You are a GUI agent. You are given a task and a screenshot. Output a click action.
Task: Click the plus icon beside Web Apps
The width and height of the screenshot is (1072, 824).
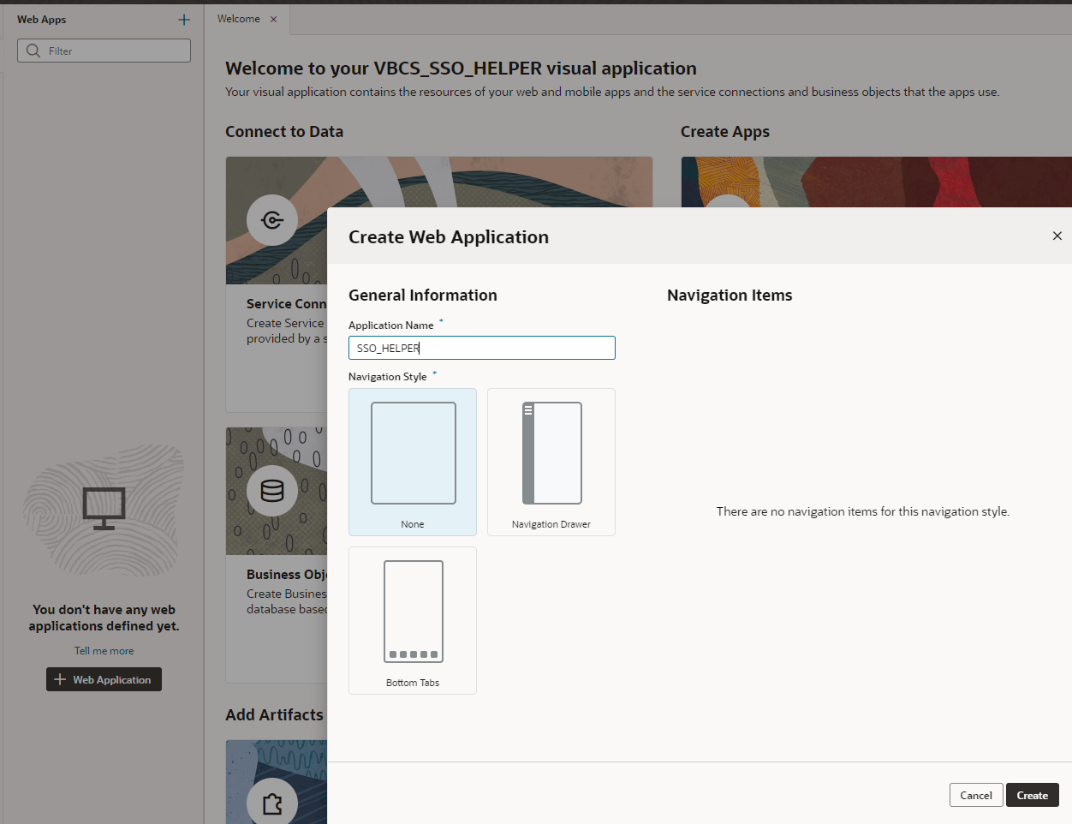tap(183, 20)
